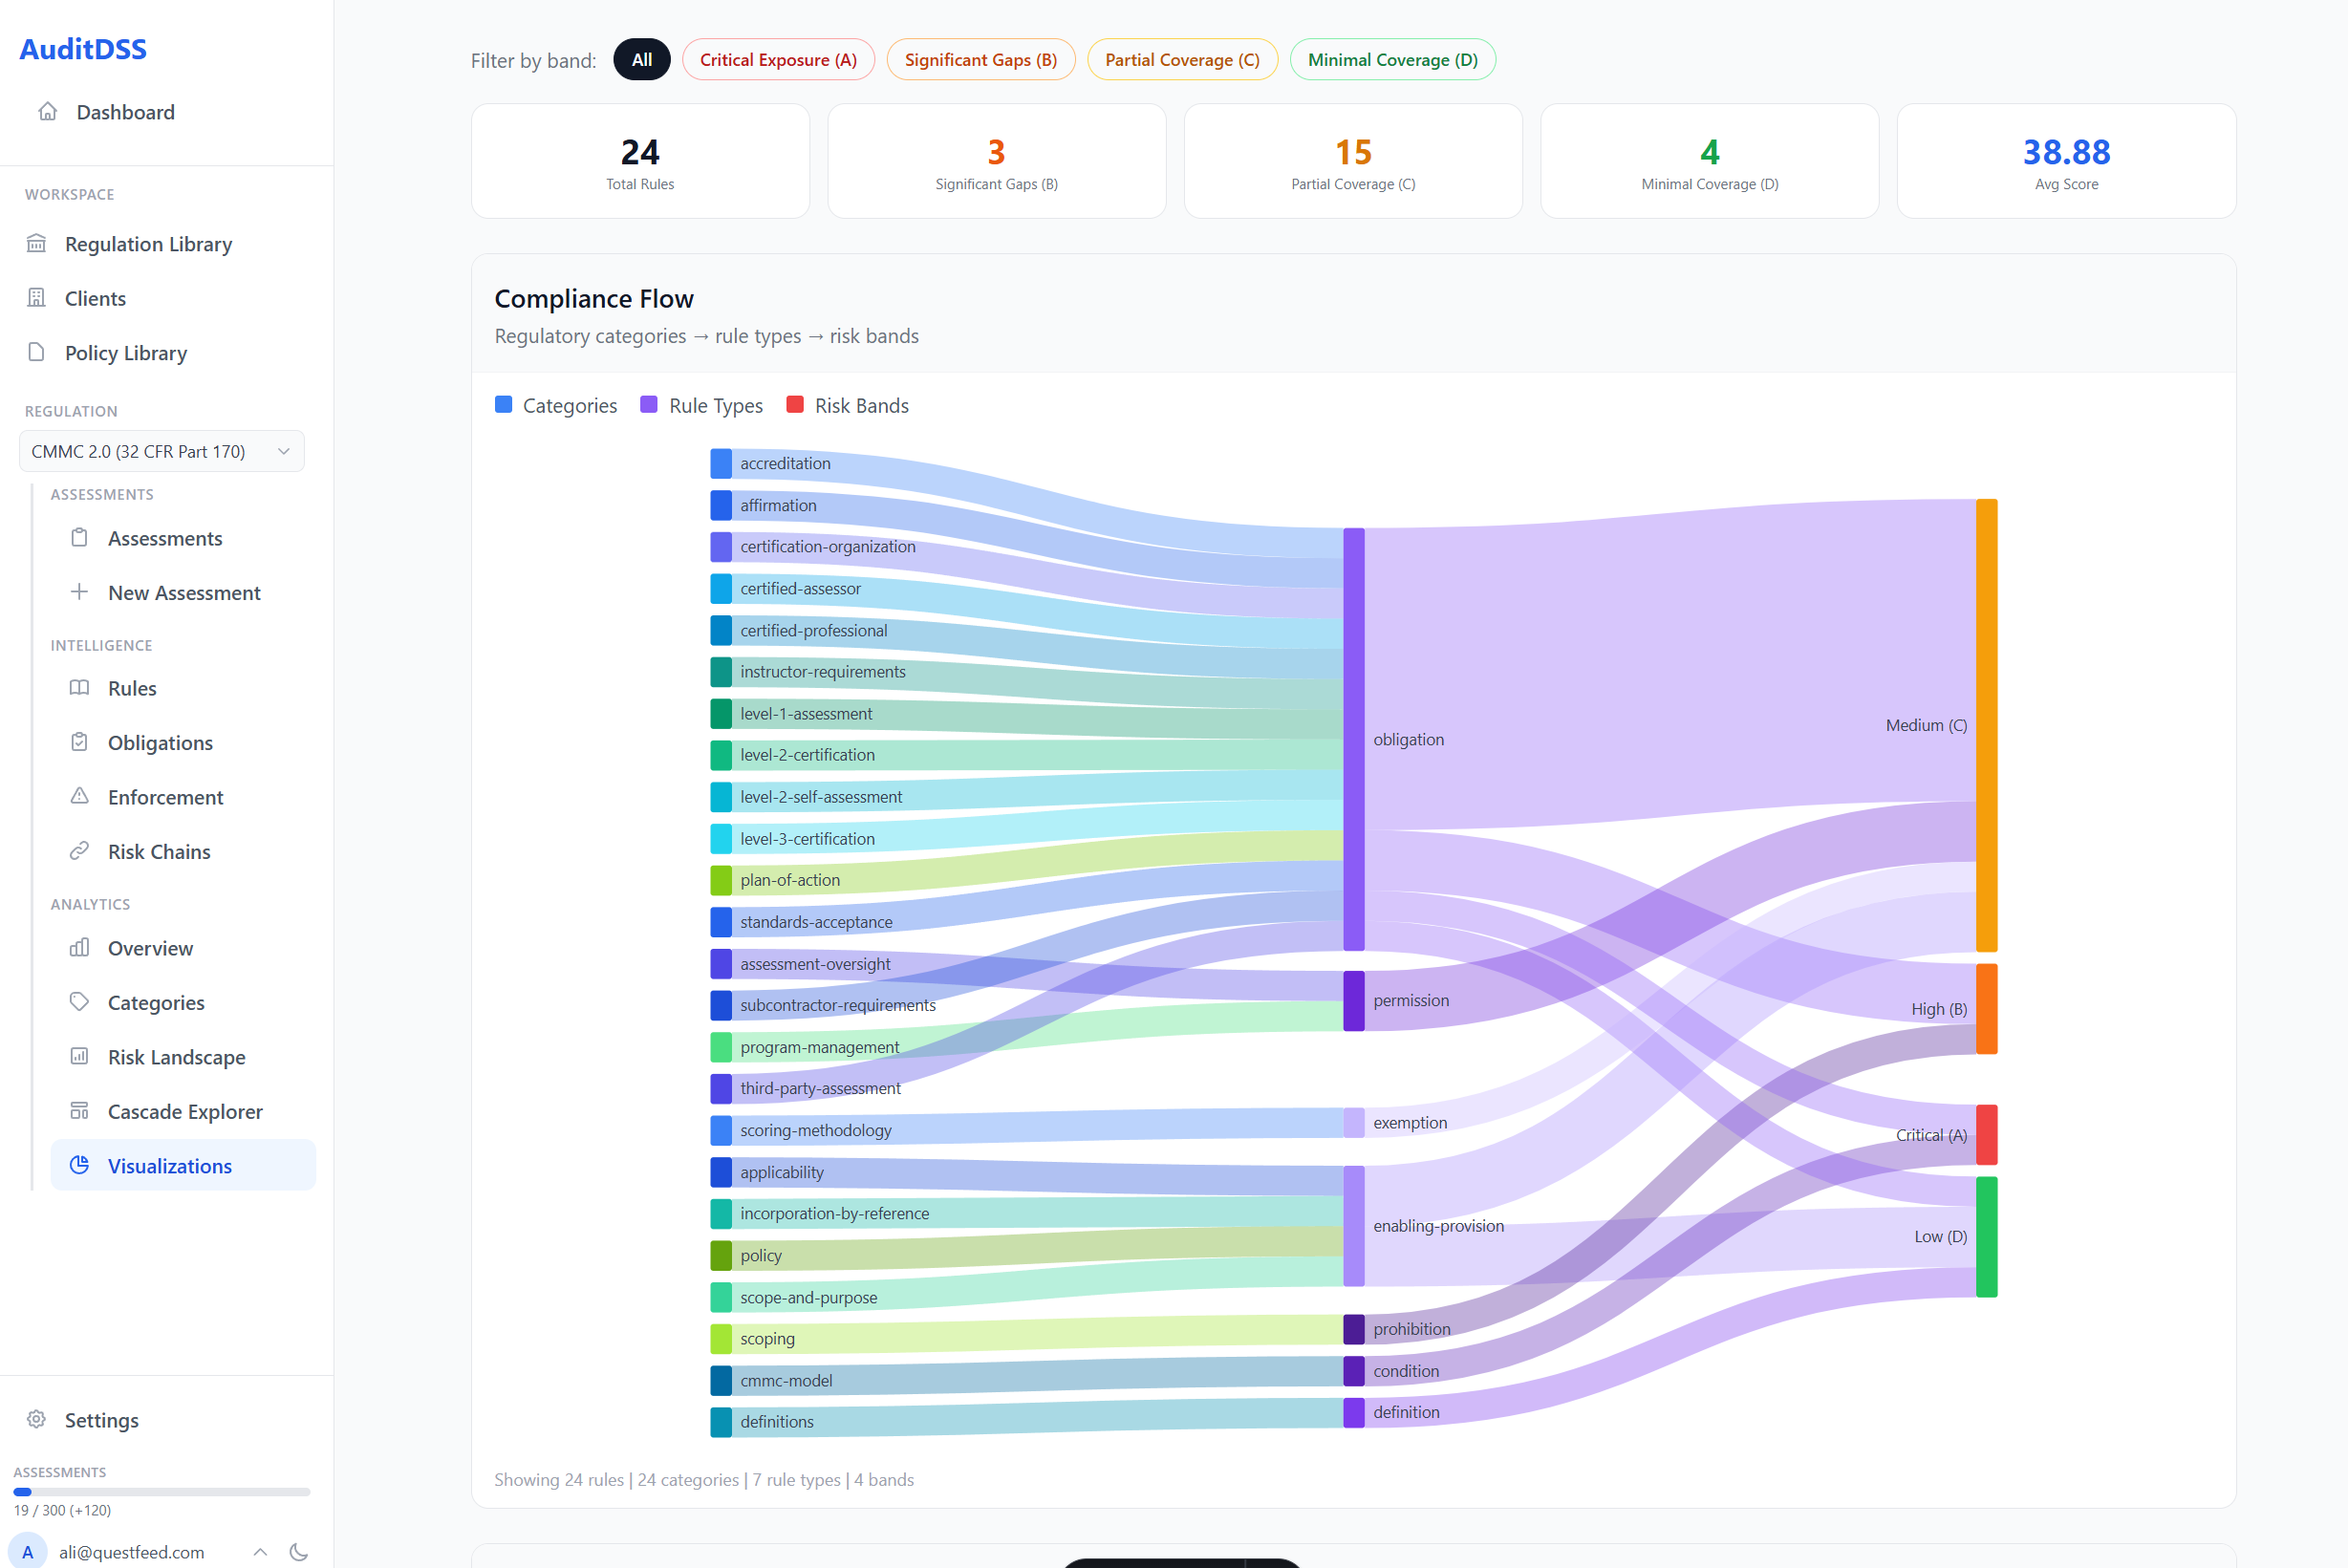The height and width of the screenshot is (1568, 2348).
Task: Select the All filter band
Action: tap(641, 59)
